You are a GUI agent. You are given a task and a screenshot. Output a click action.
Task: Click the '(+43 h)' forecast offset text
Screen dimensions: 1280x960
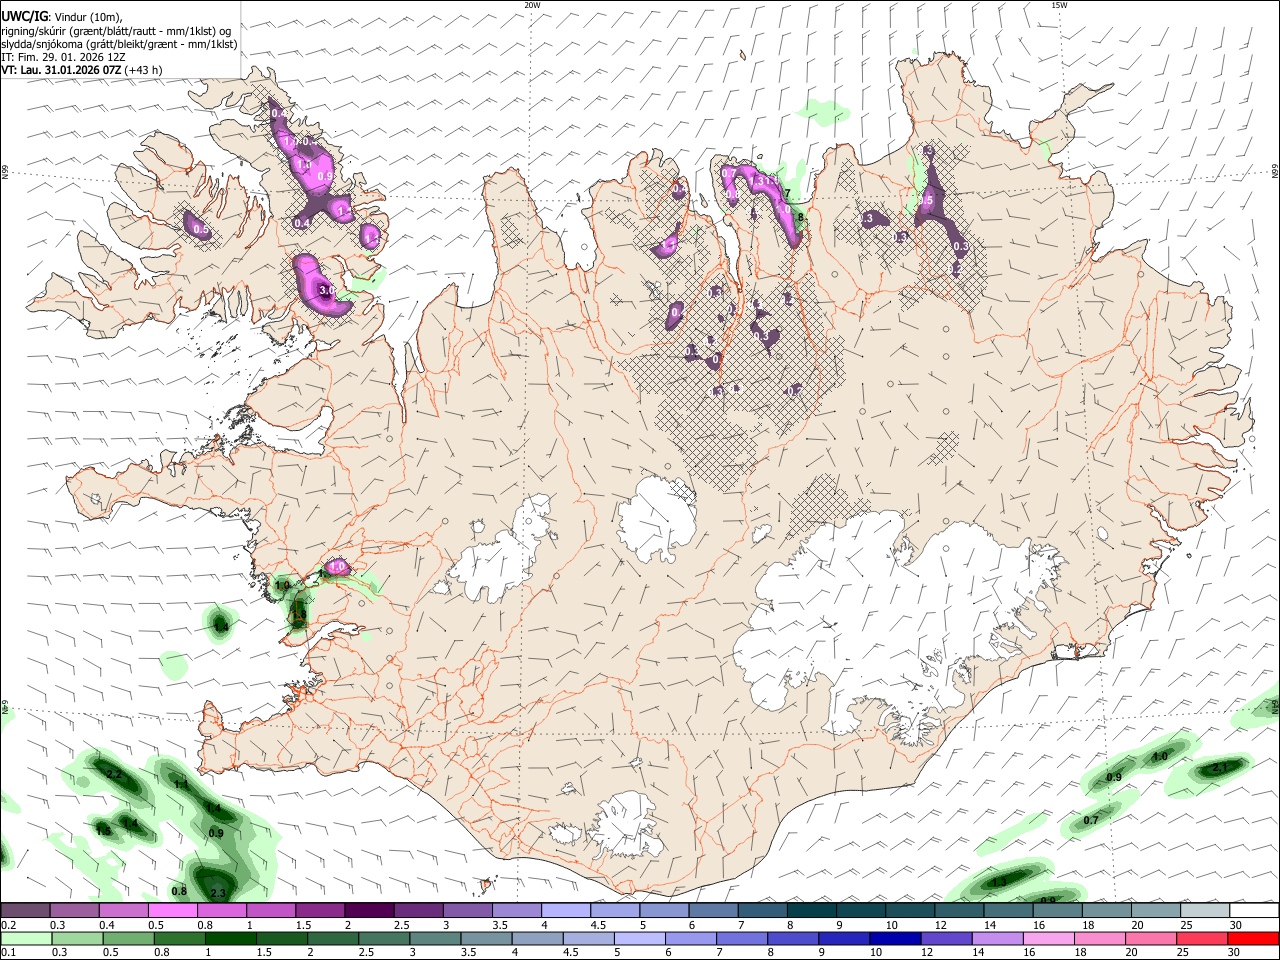(x=143, y=70)
